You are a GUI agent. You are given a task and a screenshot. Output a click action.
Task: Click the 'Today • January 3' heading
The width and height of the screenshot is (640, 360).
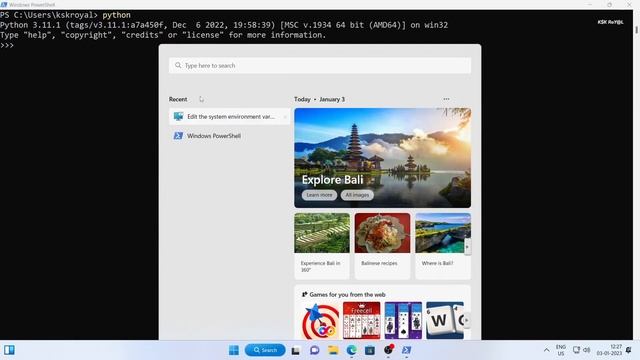(319, 99)
